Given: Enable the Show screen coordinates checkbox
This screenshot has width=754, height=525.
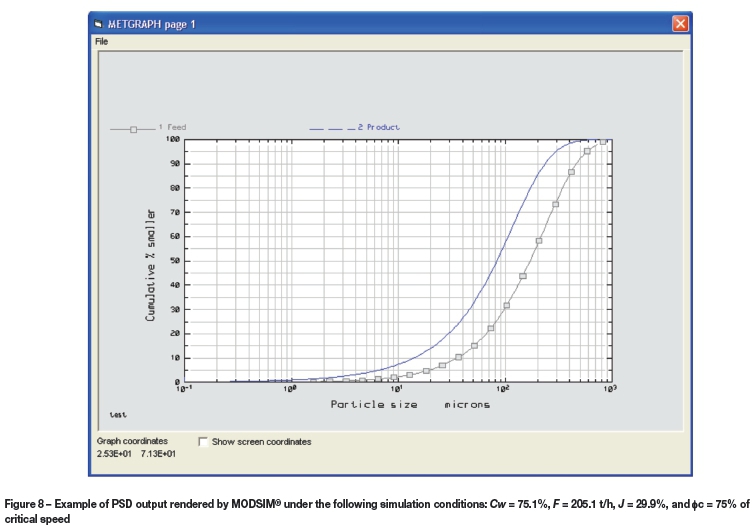Looking at the screenshot, I should [204, 441].
